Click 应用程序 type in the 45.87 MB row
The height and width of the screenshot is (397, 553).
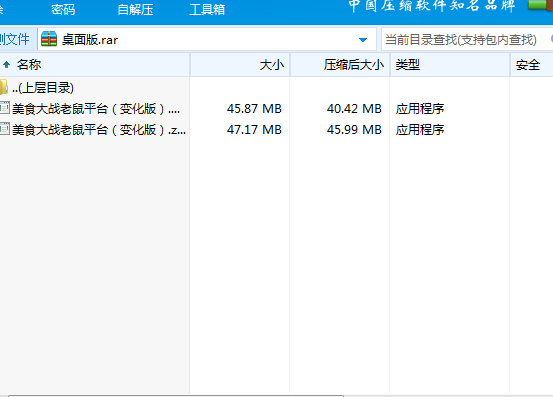(420, 109)
